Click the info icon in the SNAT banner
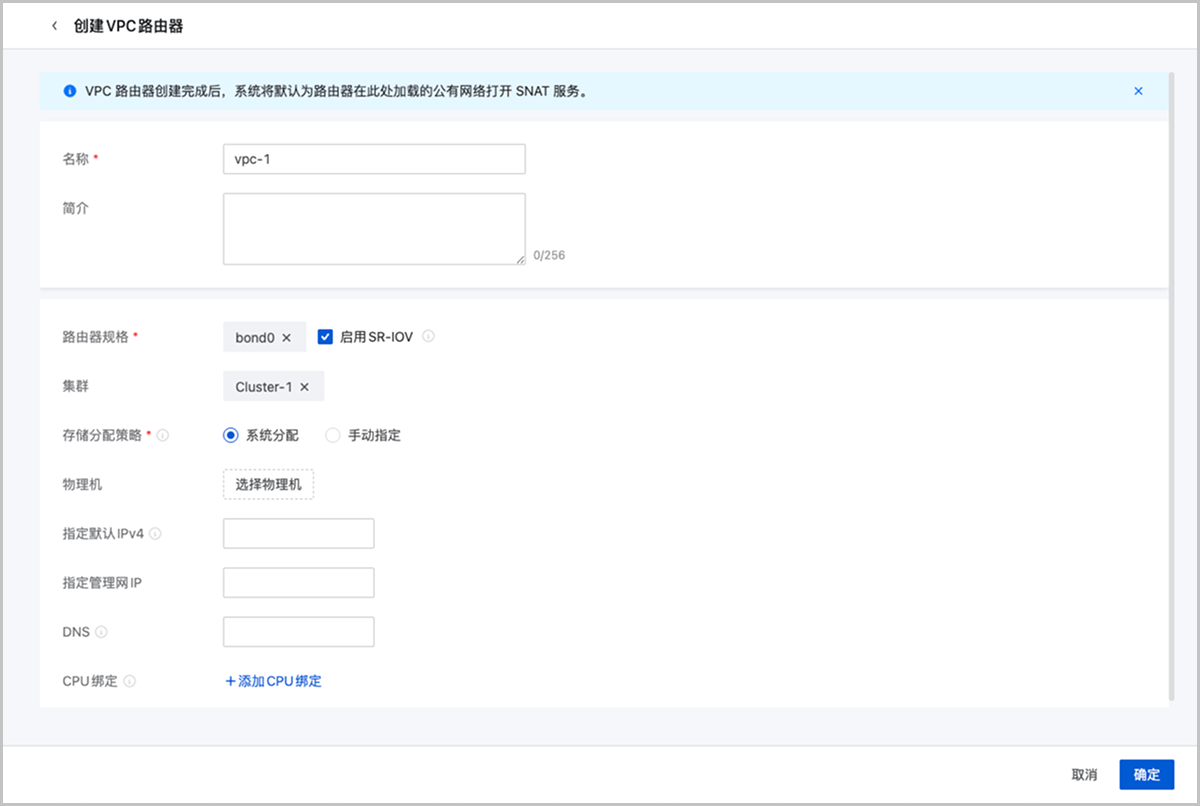 (70, 91)
